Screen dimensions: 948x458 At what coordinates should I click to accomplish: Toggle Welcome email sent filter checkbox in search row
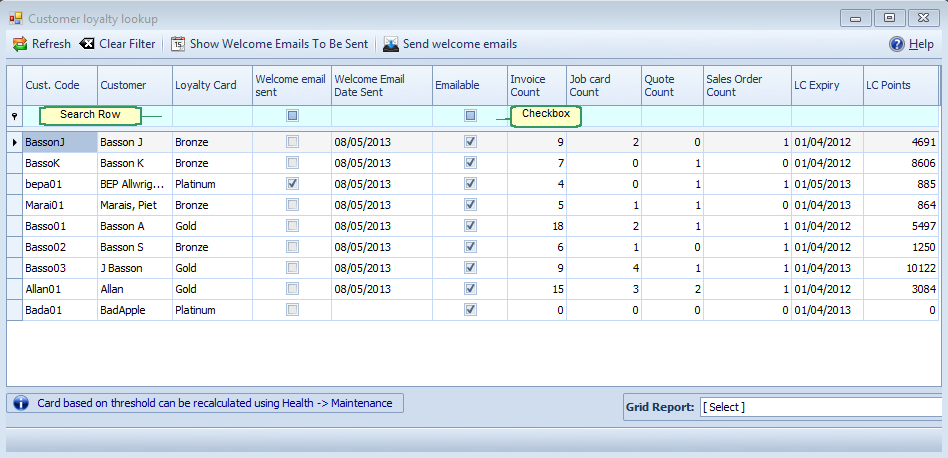coord(293,115)
